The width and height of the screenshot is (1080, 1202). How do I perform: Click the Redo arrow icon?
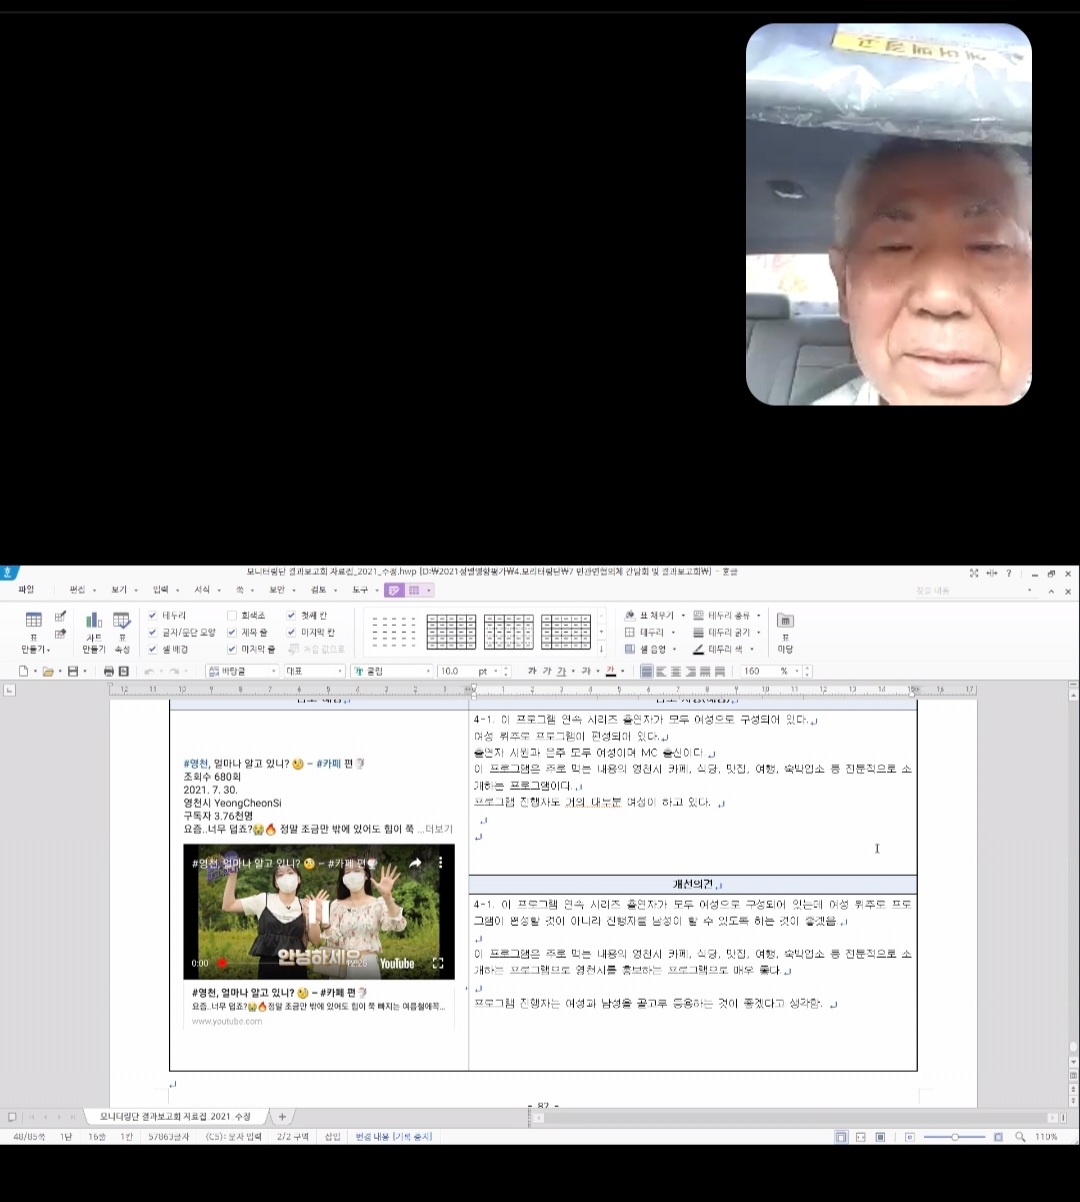173,671
